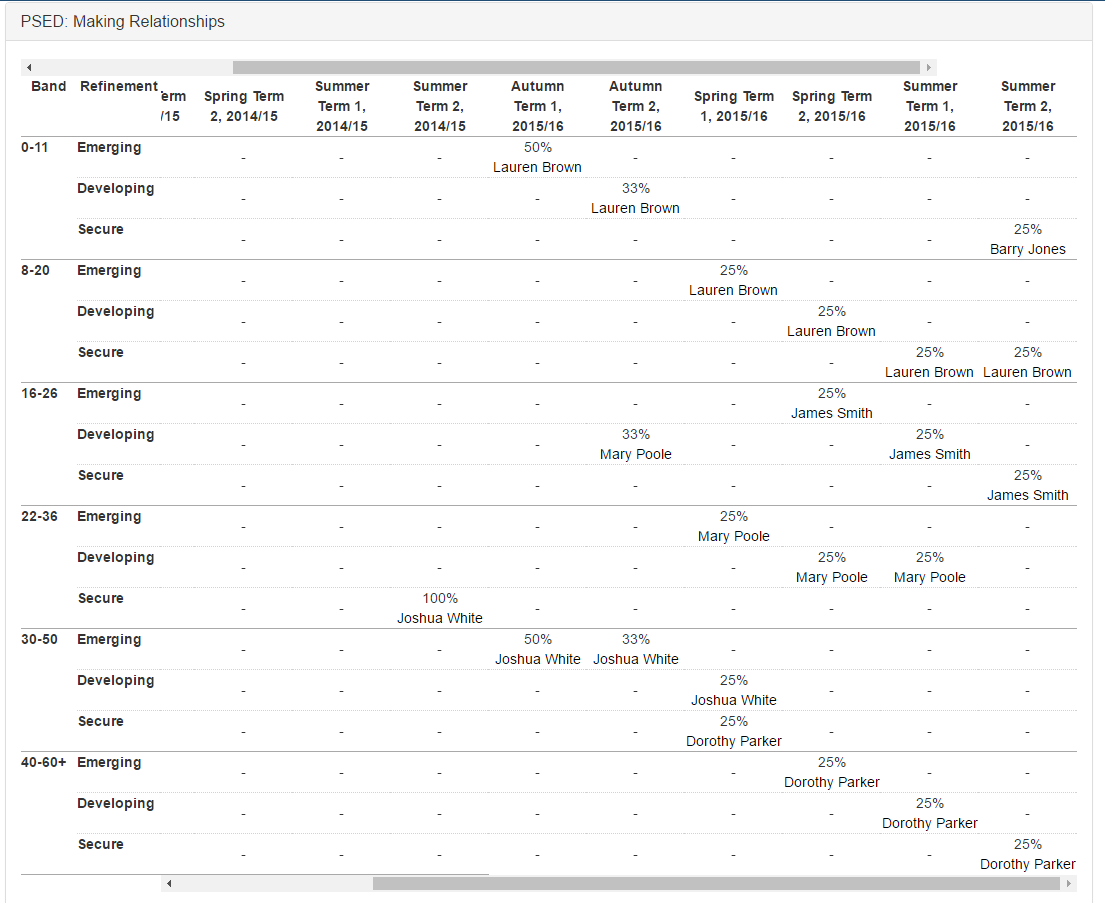Select Spring Term 2, 2014/15 column header

pyautogui.click(x=244, y=106)
